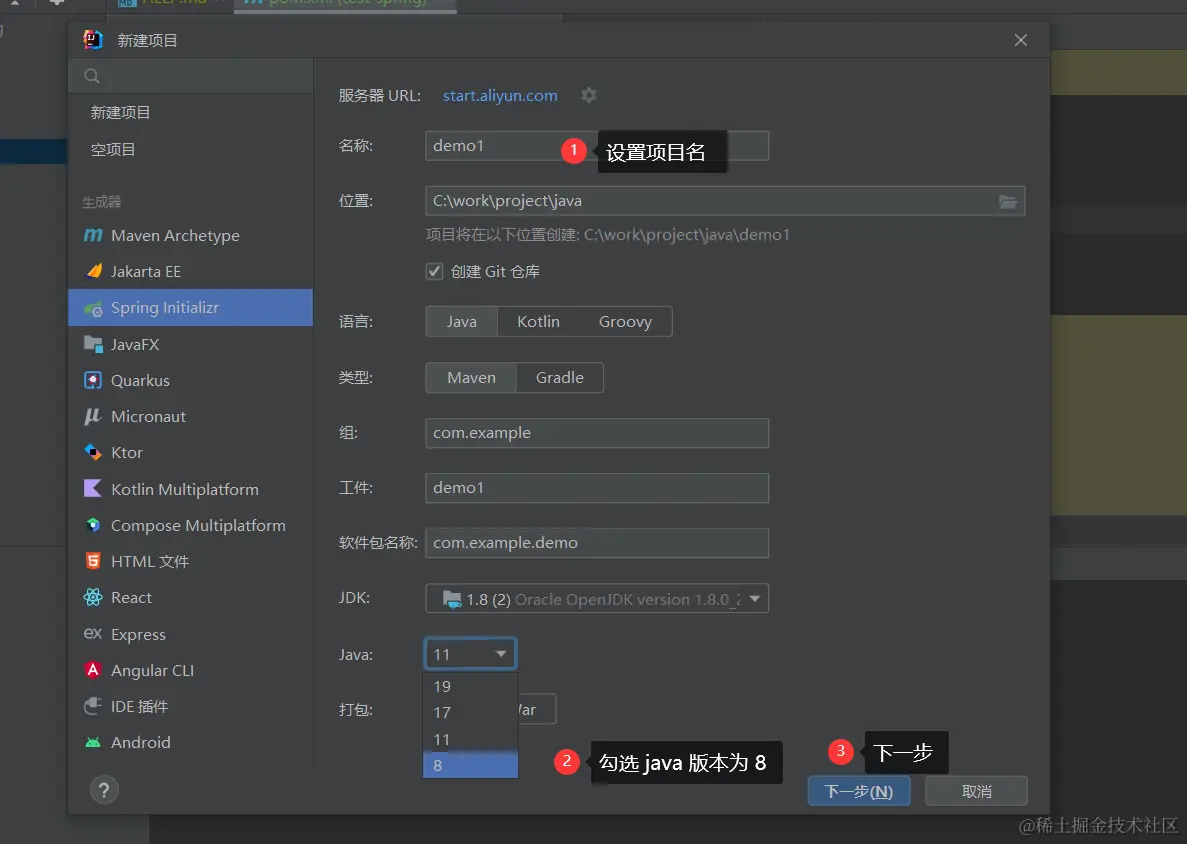
Task: Click the 软件包名称 package name field
Action: coord(597,543)
